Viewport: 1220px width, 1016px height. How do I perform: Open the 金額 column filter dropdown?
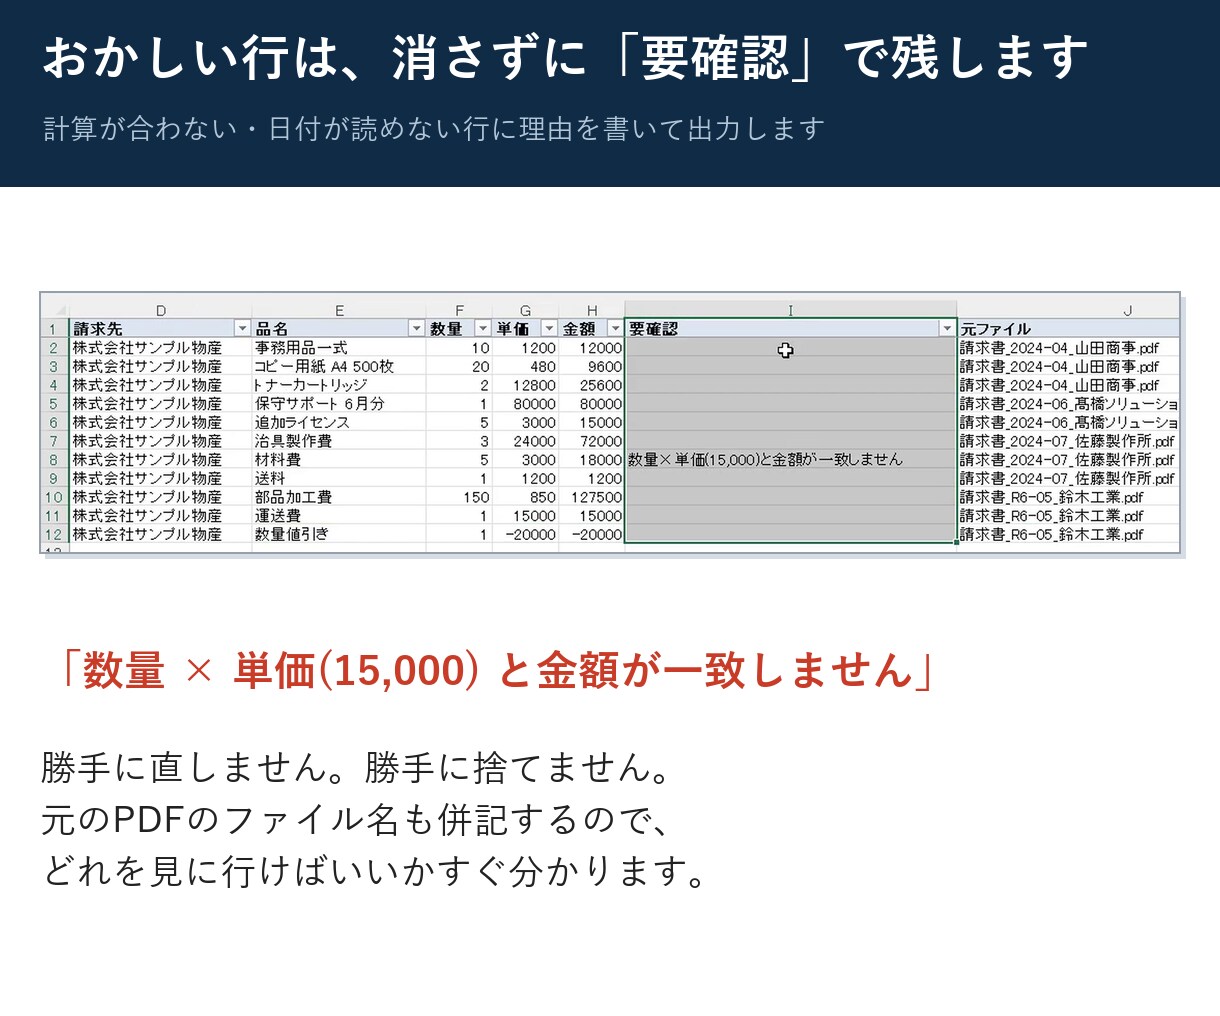pyautogui.click(x=615, y=328)
